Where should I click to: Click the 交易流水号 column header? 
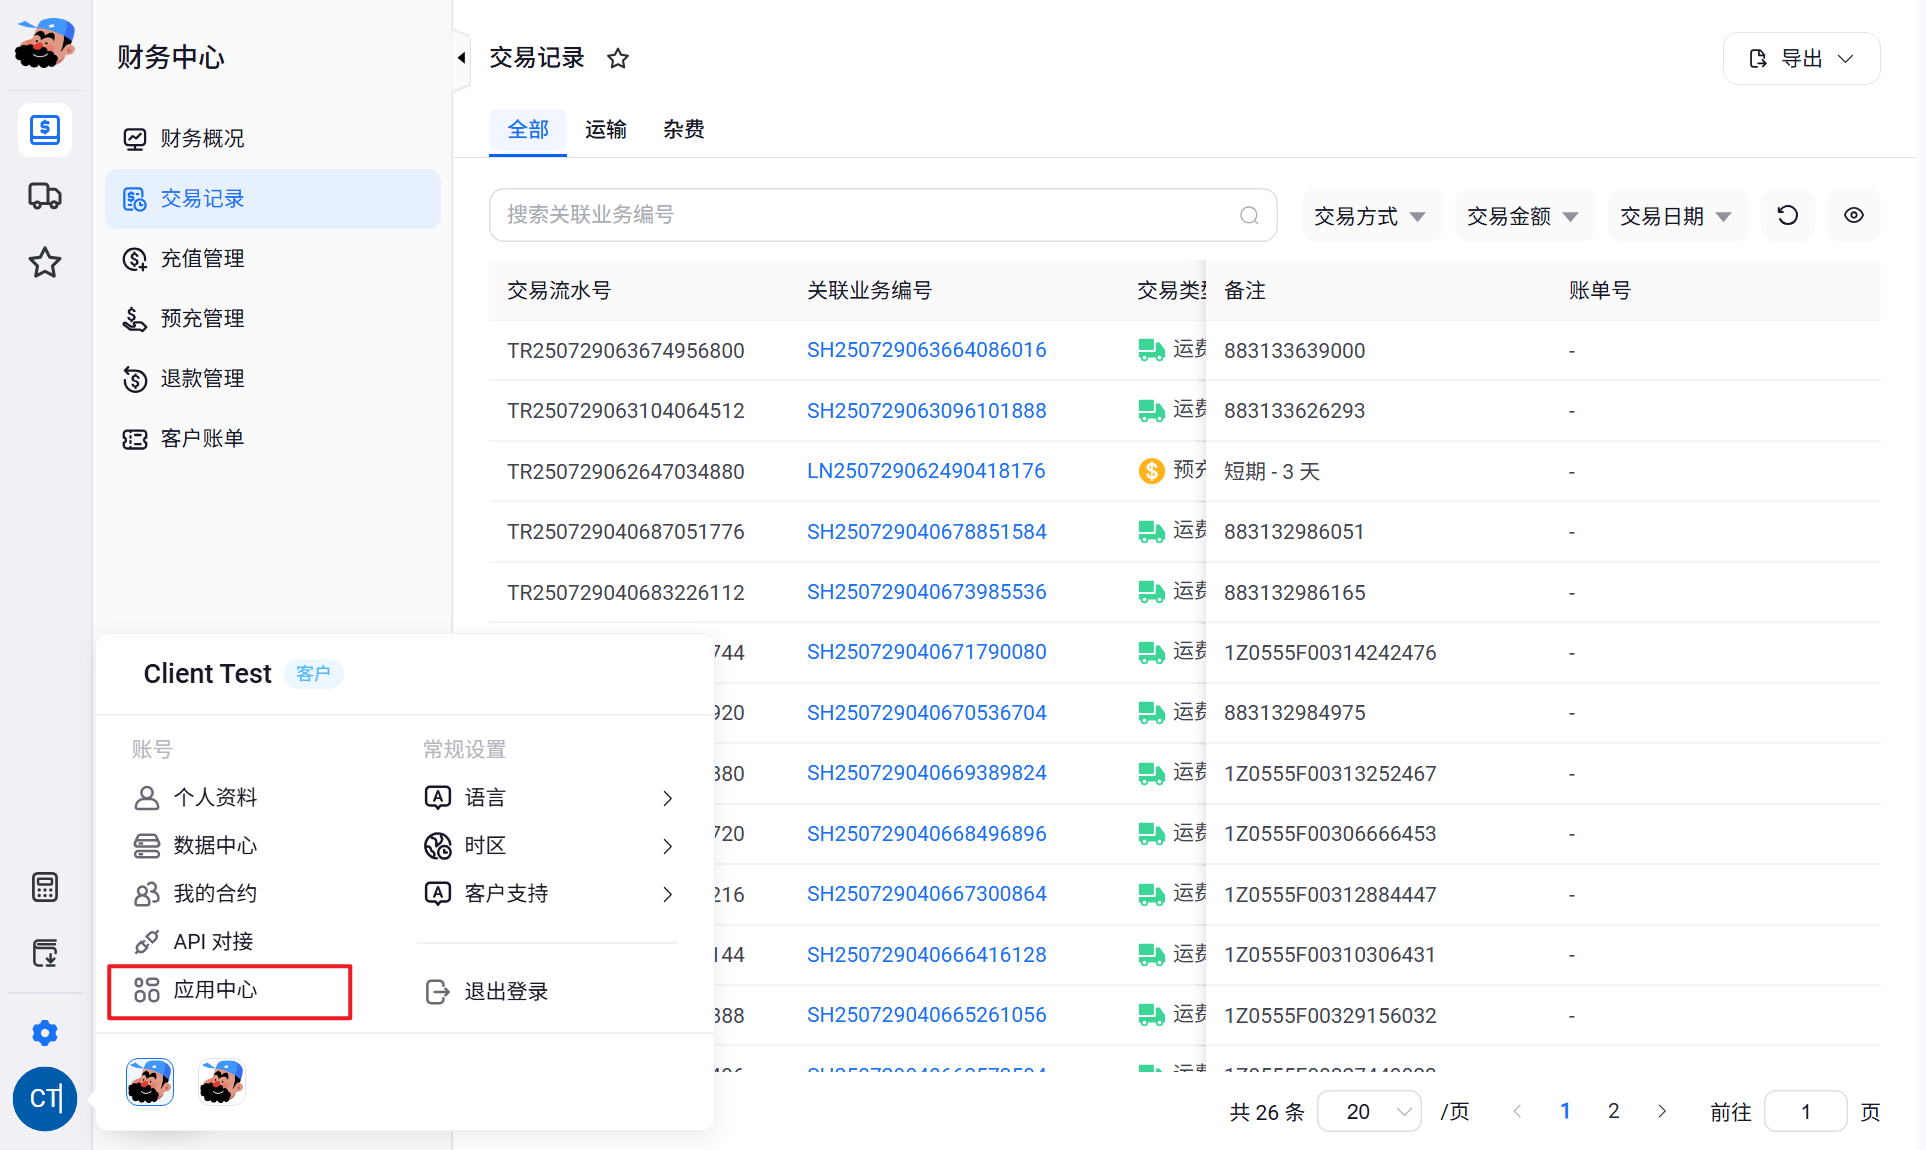pyautogui.click(x=559, y=291)
